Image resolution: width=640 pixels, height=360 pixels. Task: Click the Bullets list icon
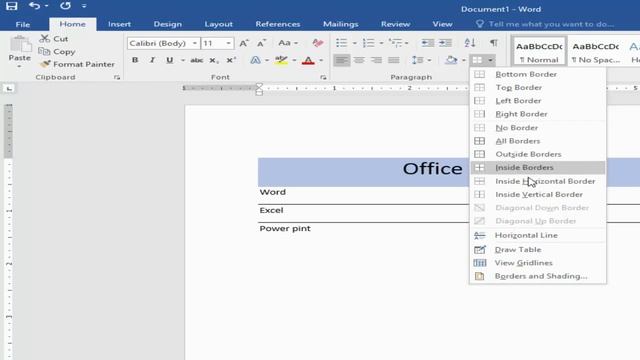342,43
